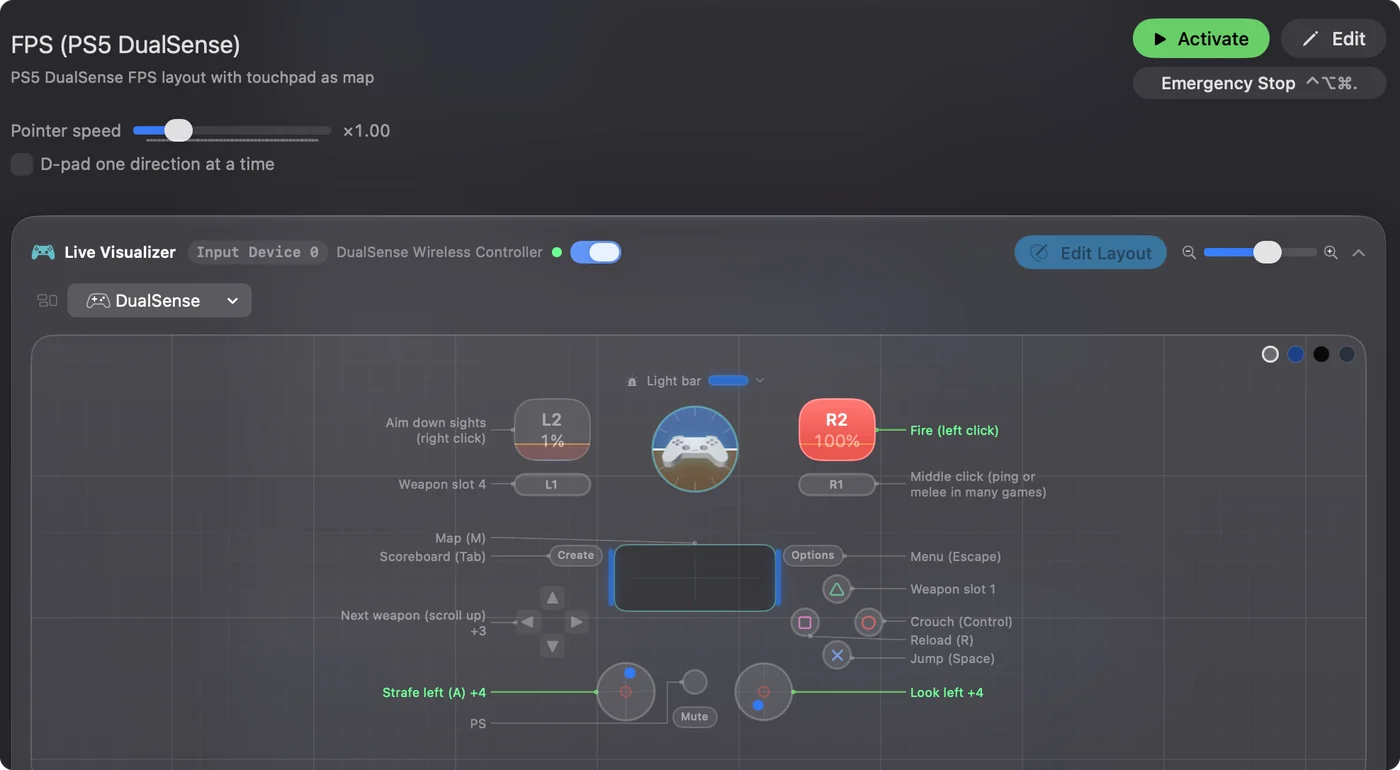Choose the white controller color swatch
This screenshot has width=1400, height=770.
pos(1270,354)
